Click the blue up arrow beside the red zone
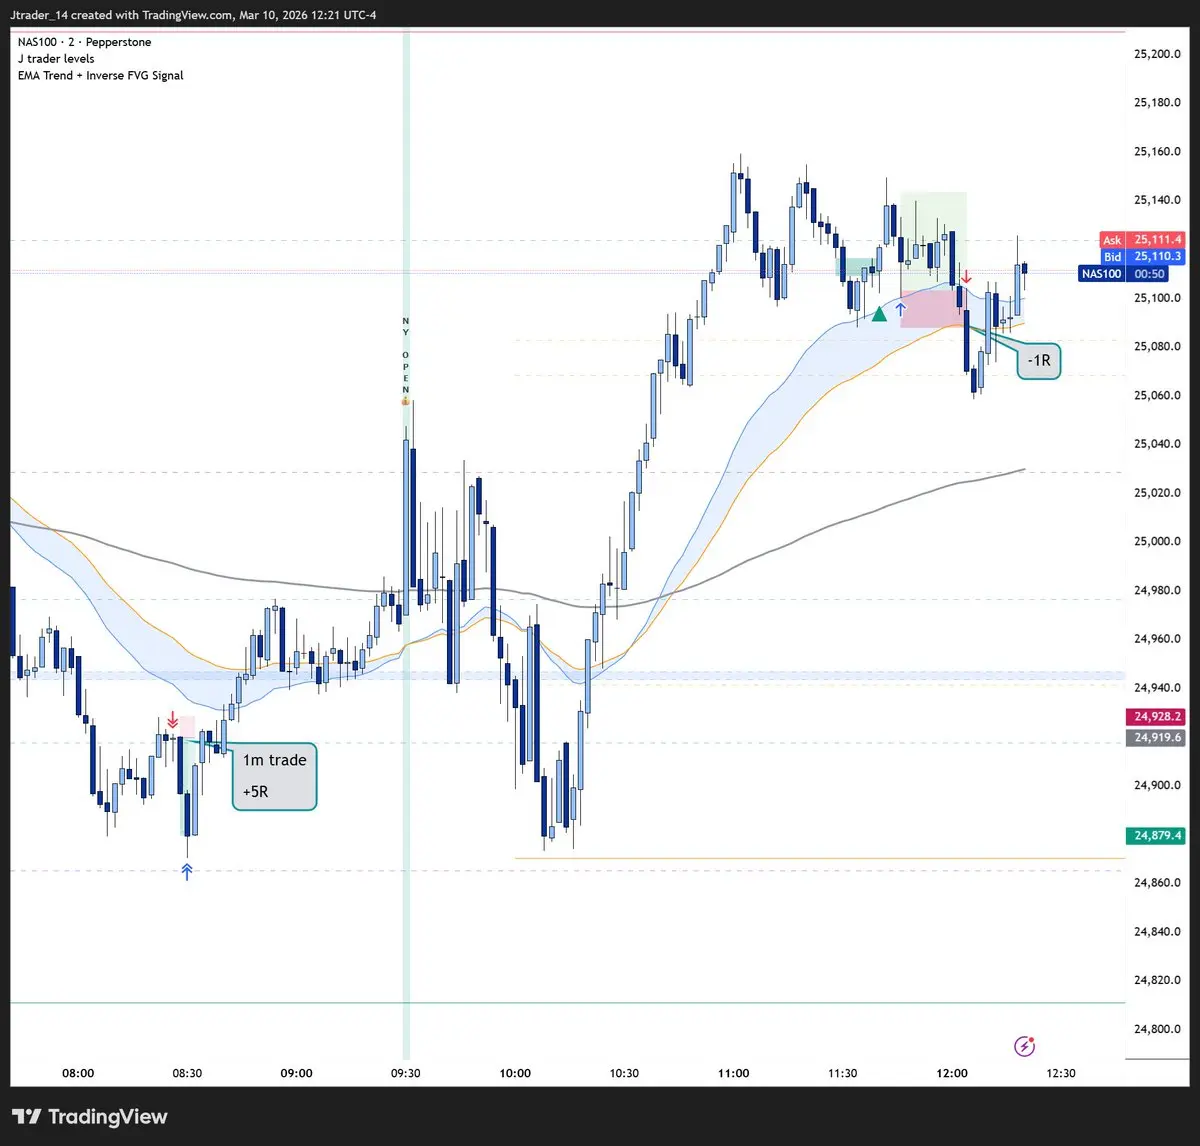The height and width of the screenshot is (1146, 1200). point(901,309)
